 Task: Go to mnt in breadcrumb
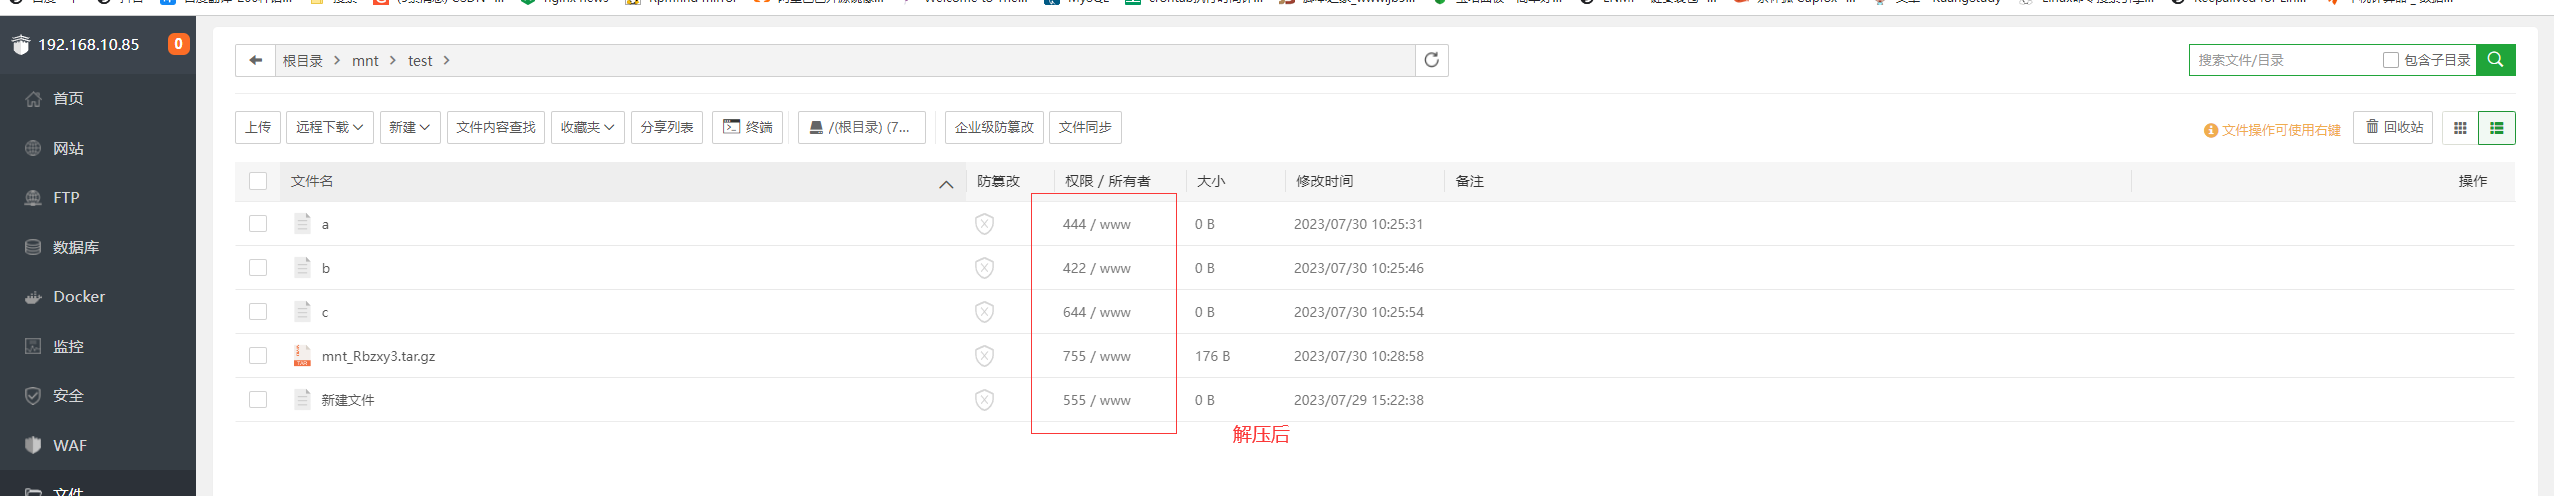coord(365,61)
